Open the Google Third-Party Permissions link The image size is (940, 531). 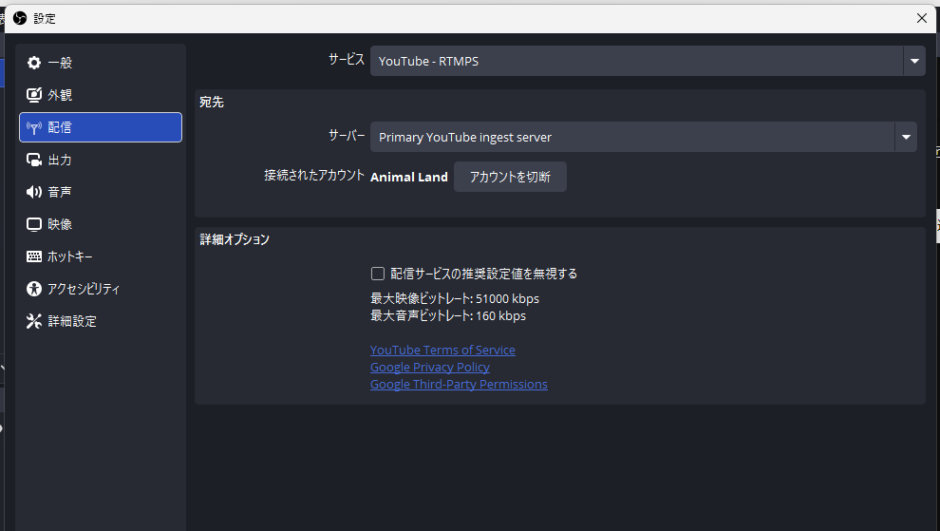coord(459,384)
